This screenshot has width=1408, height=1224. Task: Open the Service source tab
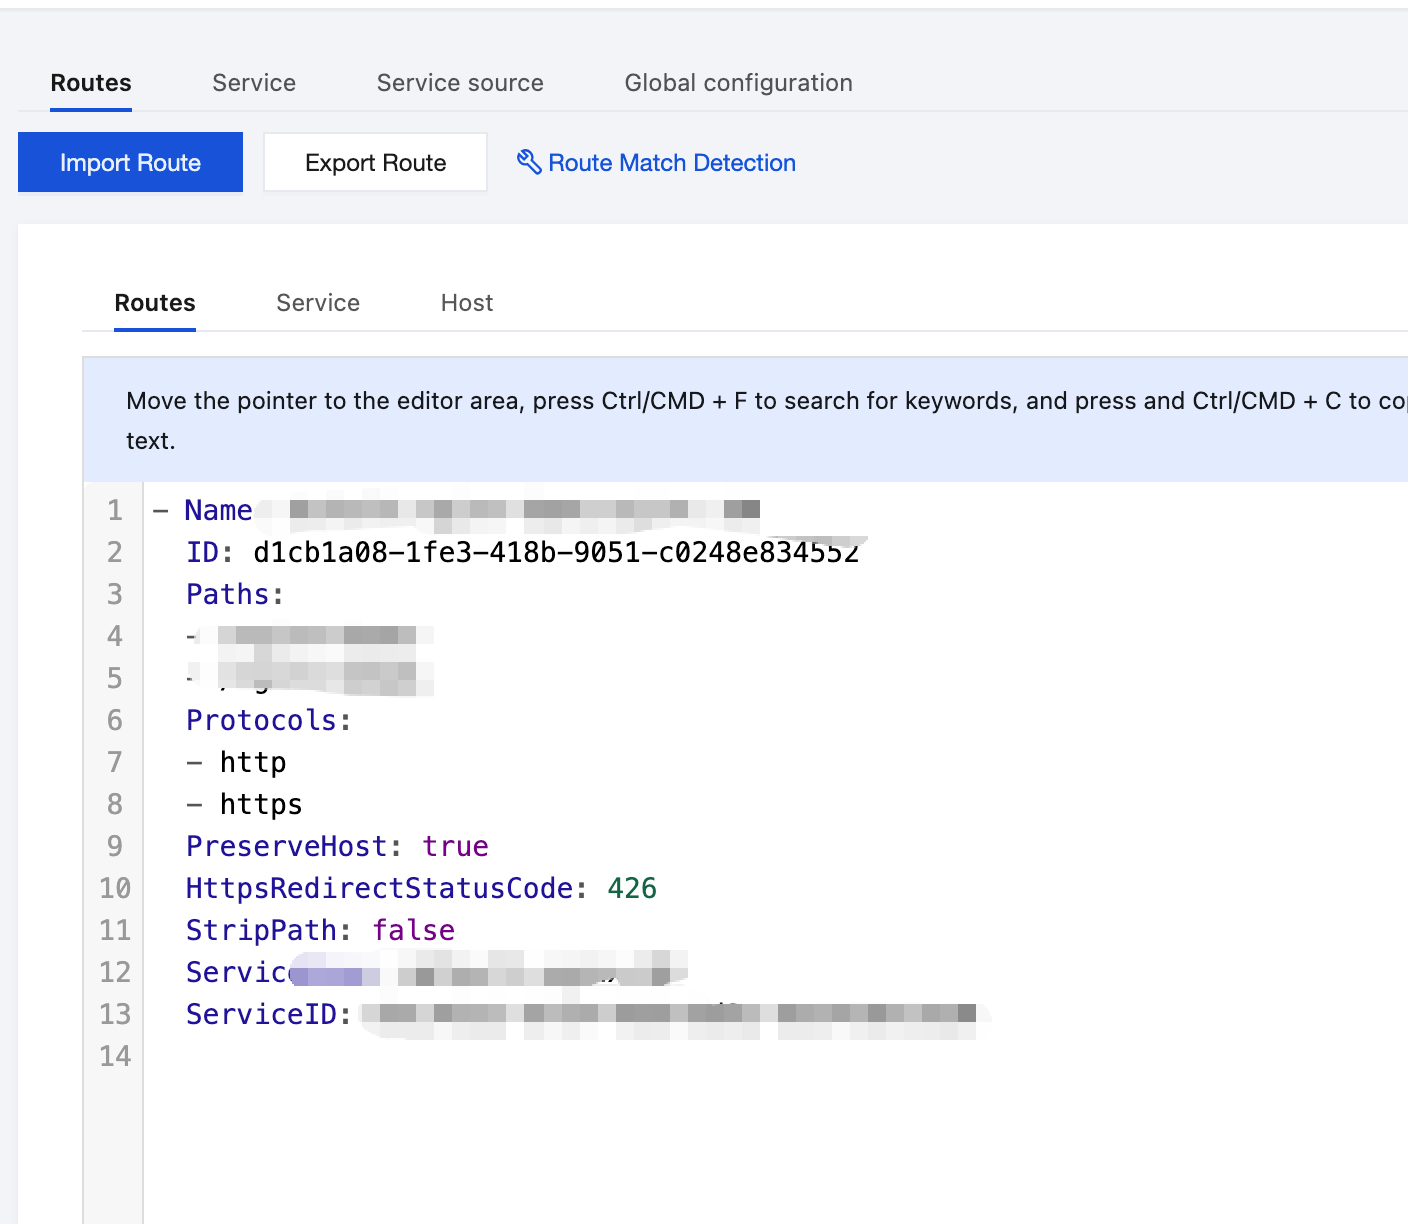tap(460, 83)
